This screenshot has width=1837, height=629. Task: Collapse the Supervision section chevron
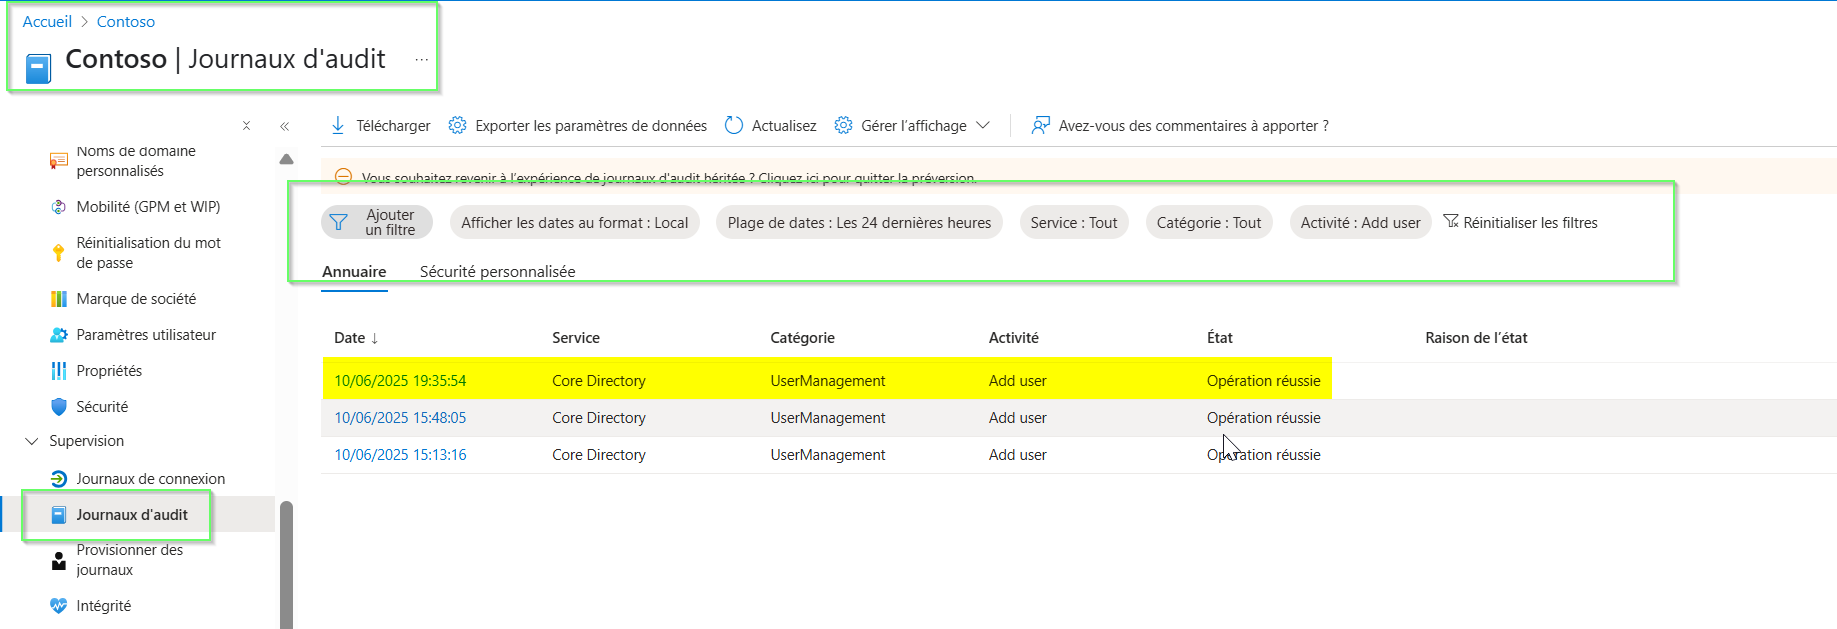pyautogui.click(x=31, y=441)
